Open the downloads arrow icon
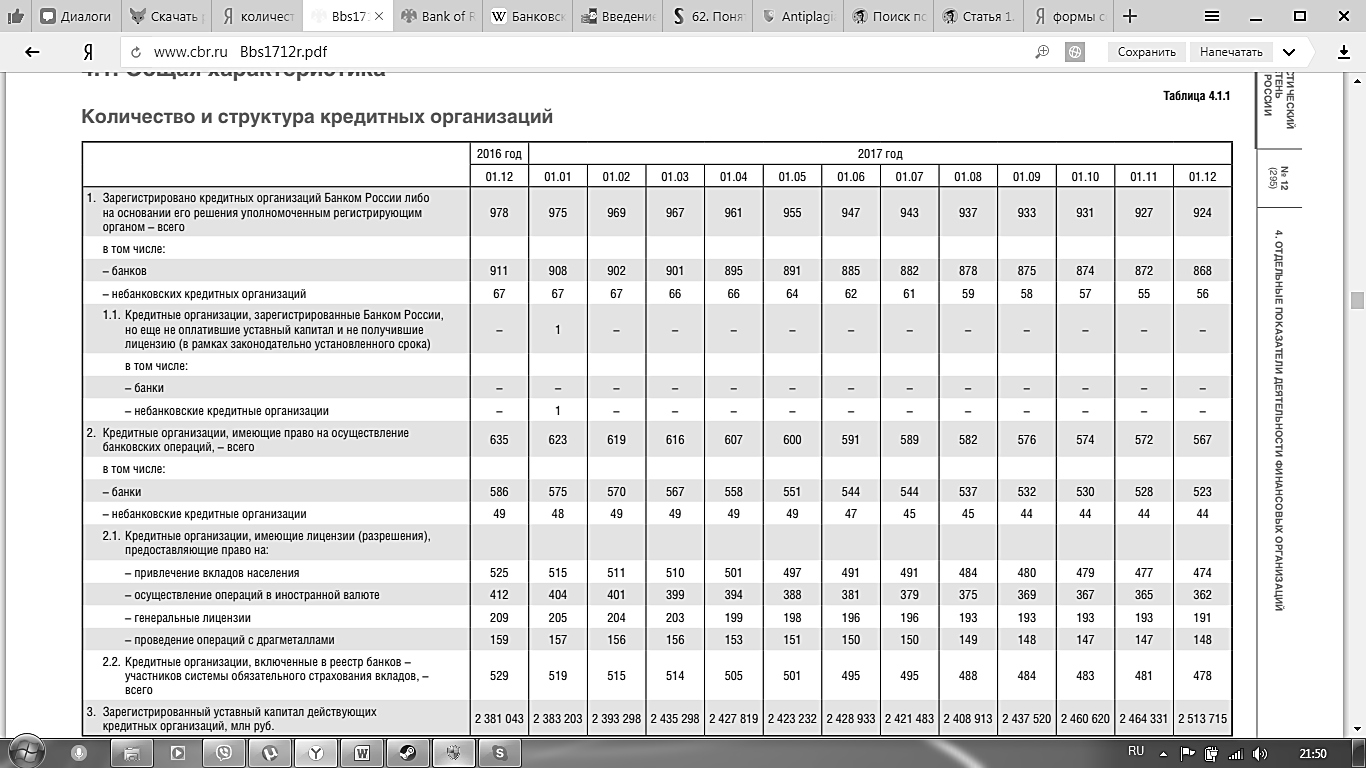 tap(1344, 52)
